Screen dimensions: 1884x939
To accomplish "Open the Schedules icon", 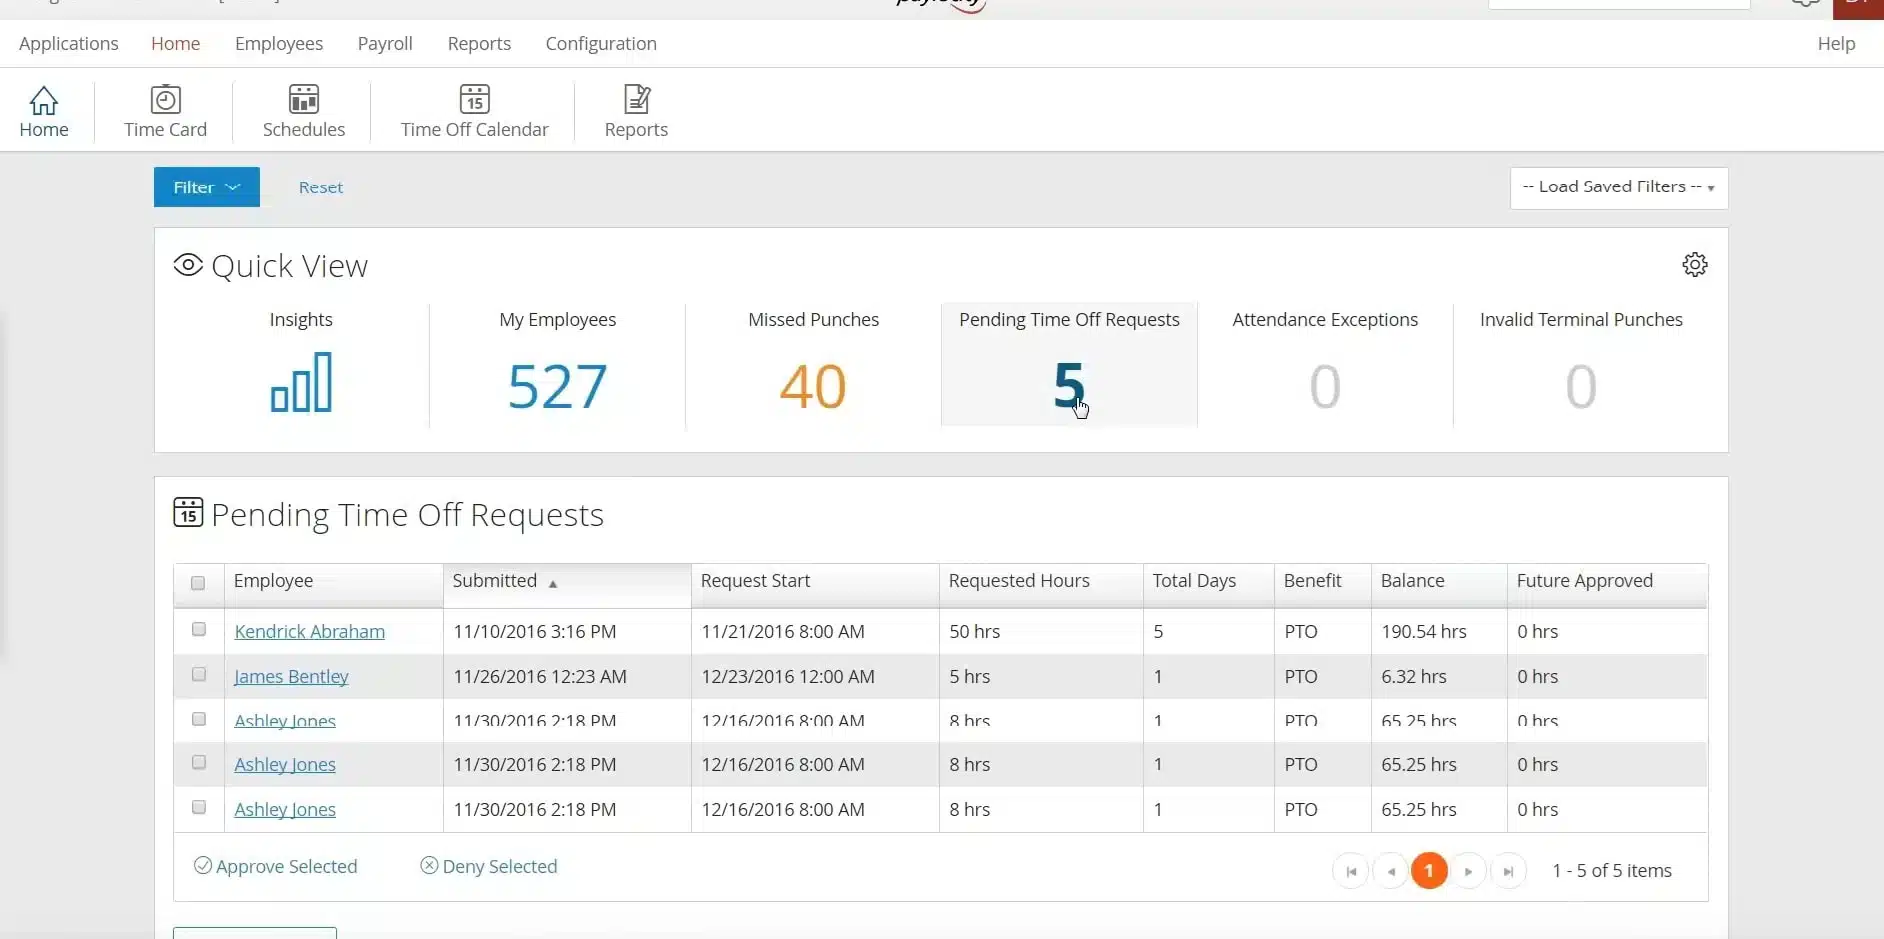I will (x=304, y=100).
